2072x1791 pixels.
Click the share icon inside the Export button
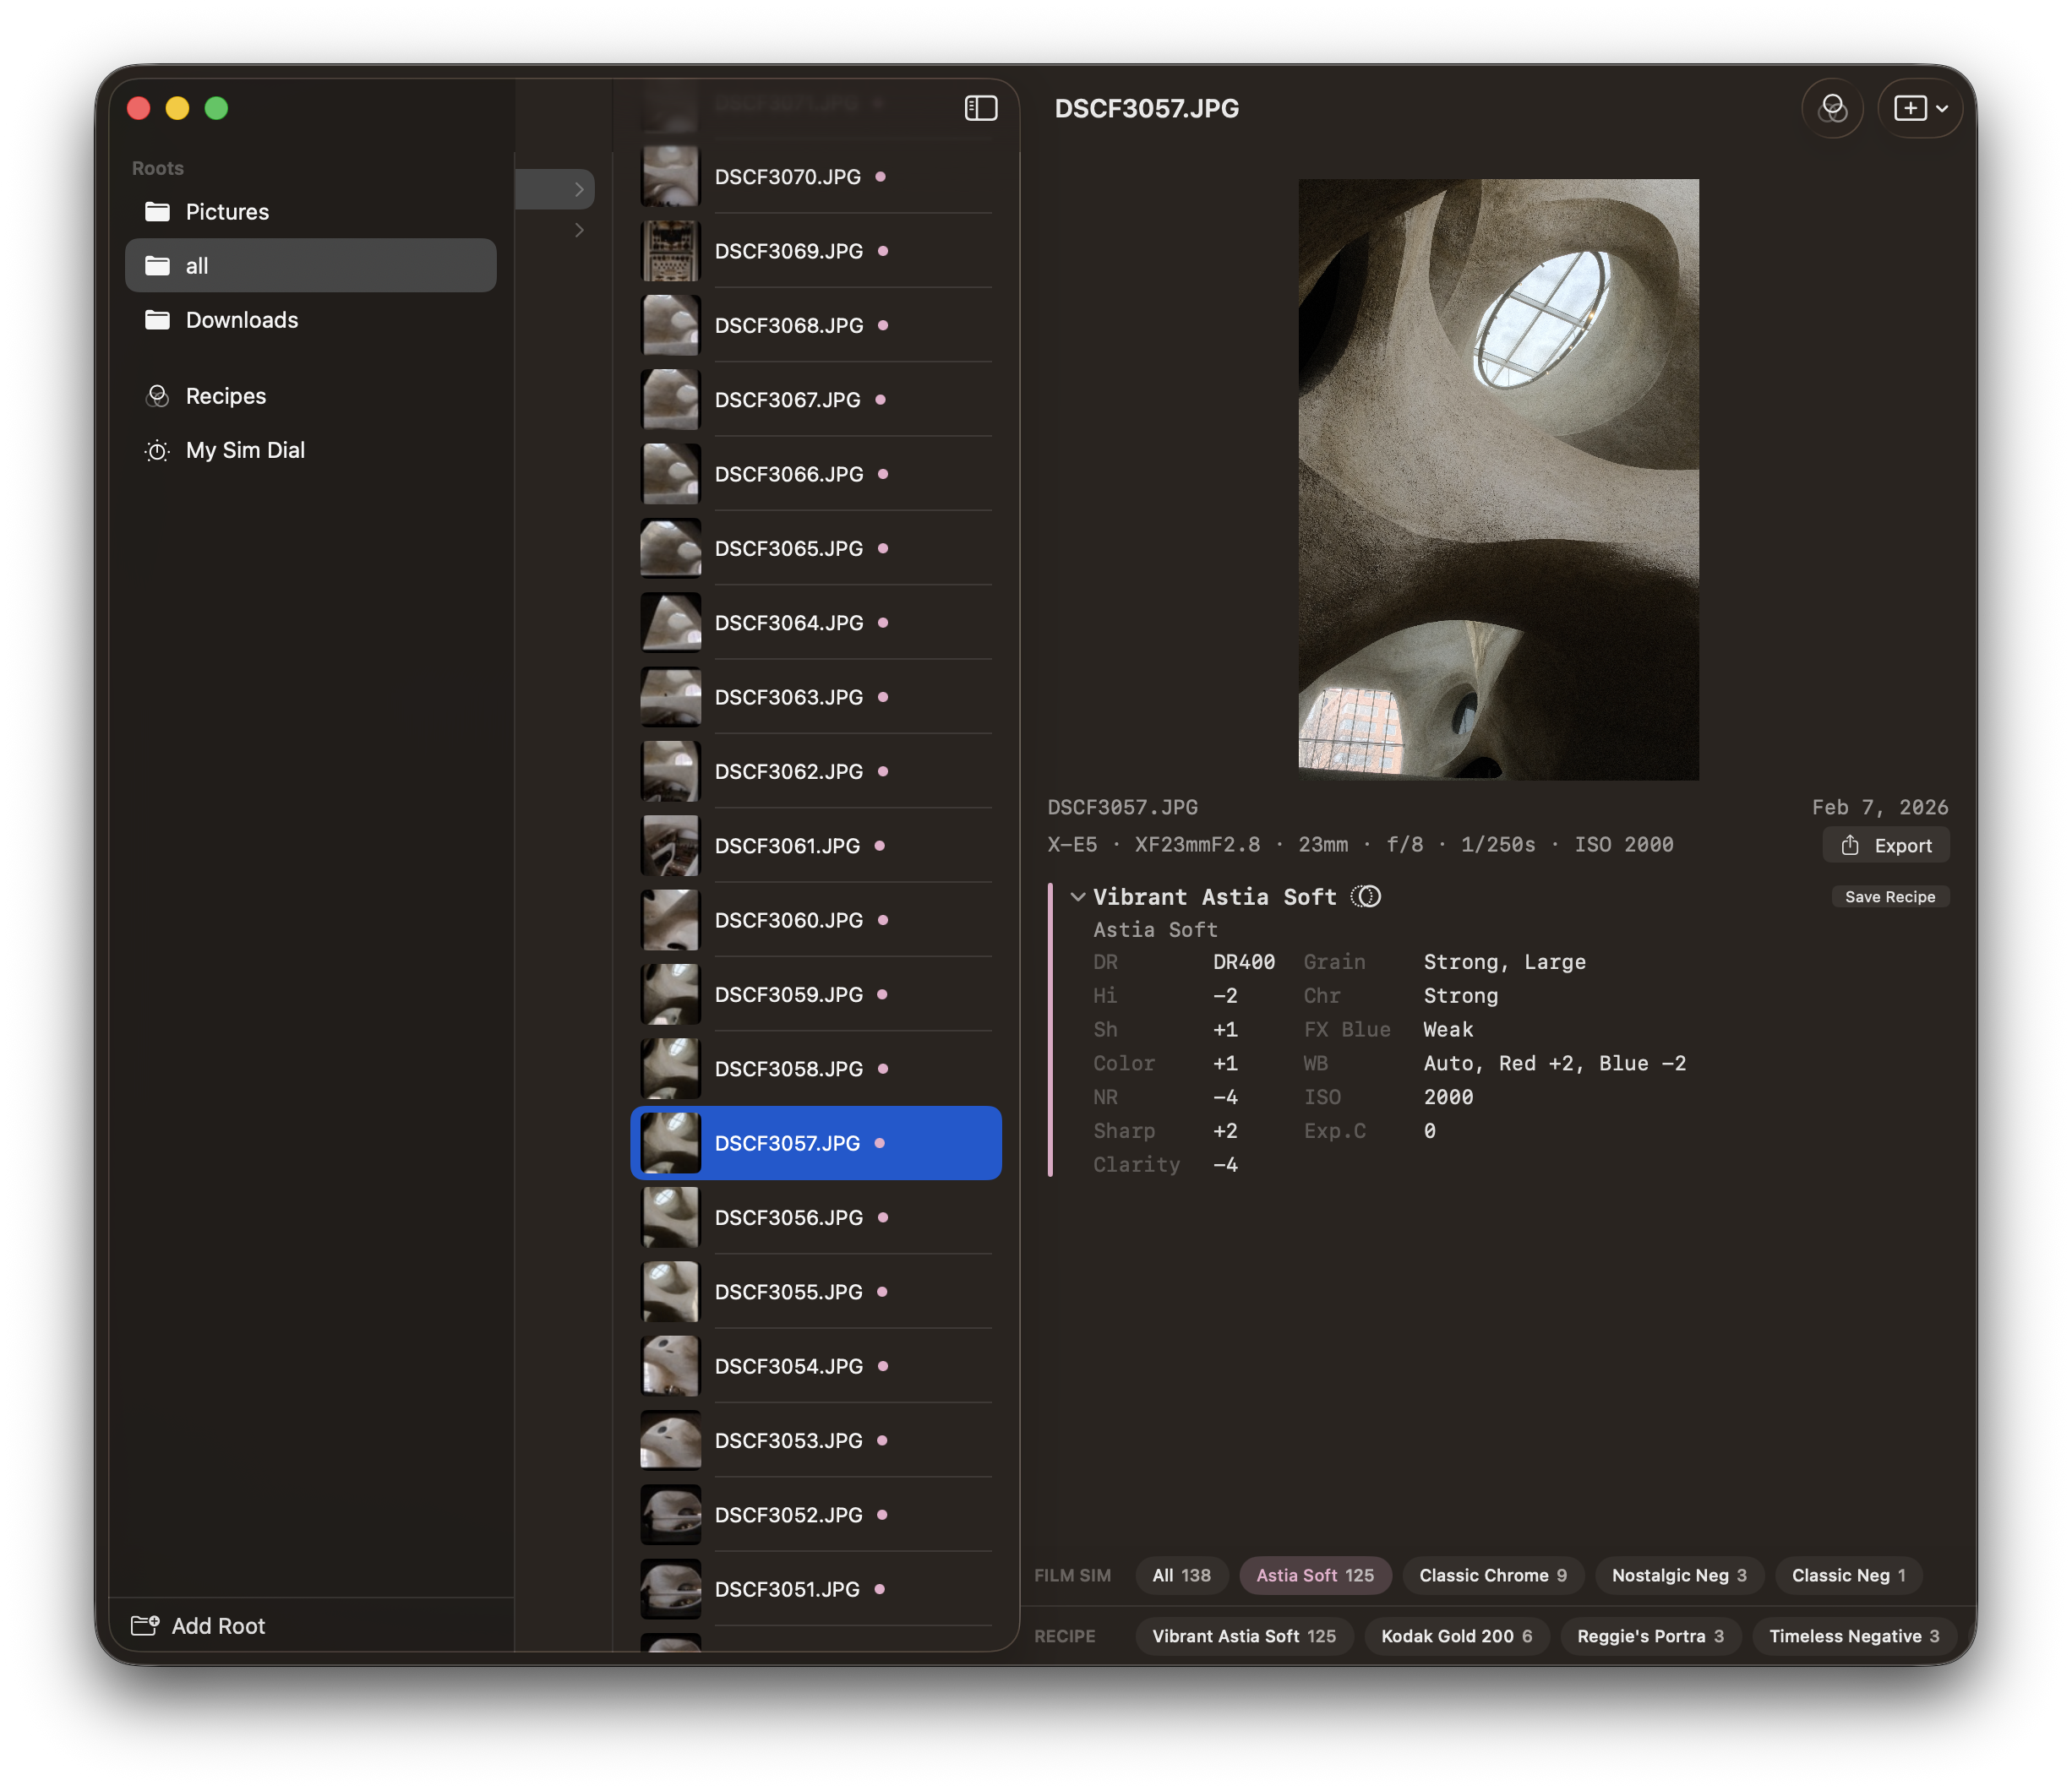(1850, 845)
